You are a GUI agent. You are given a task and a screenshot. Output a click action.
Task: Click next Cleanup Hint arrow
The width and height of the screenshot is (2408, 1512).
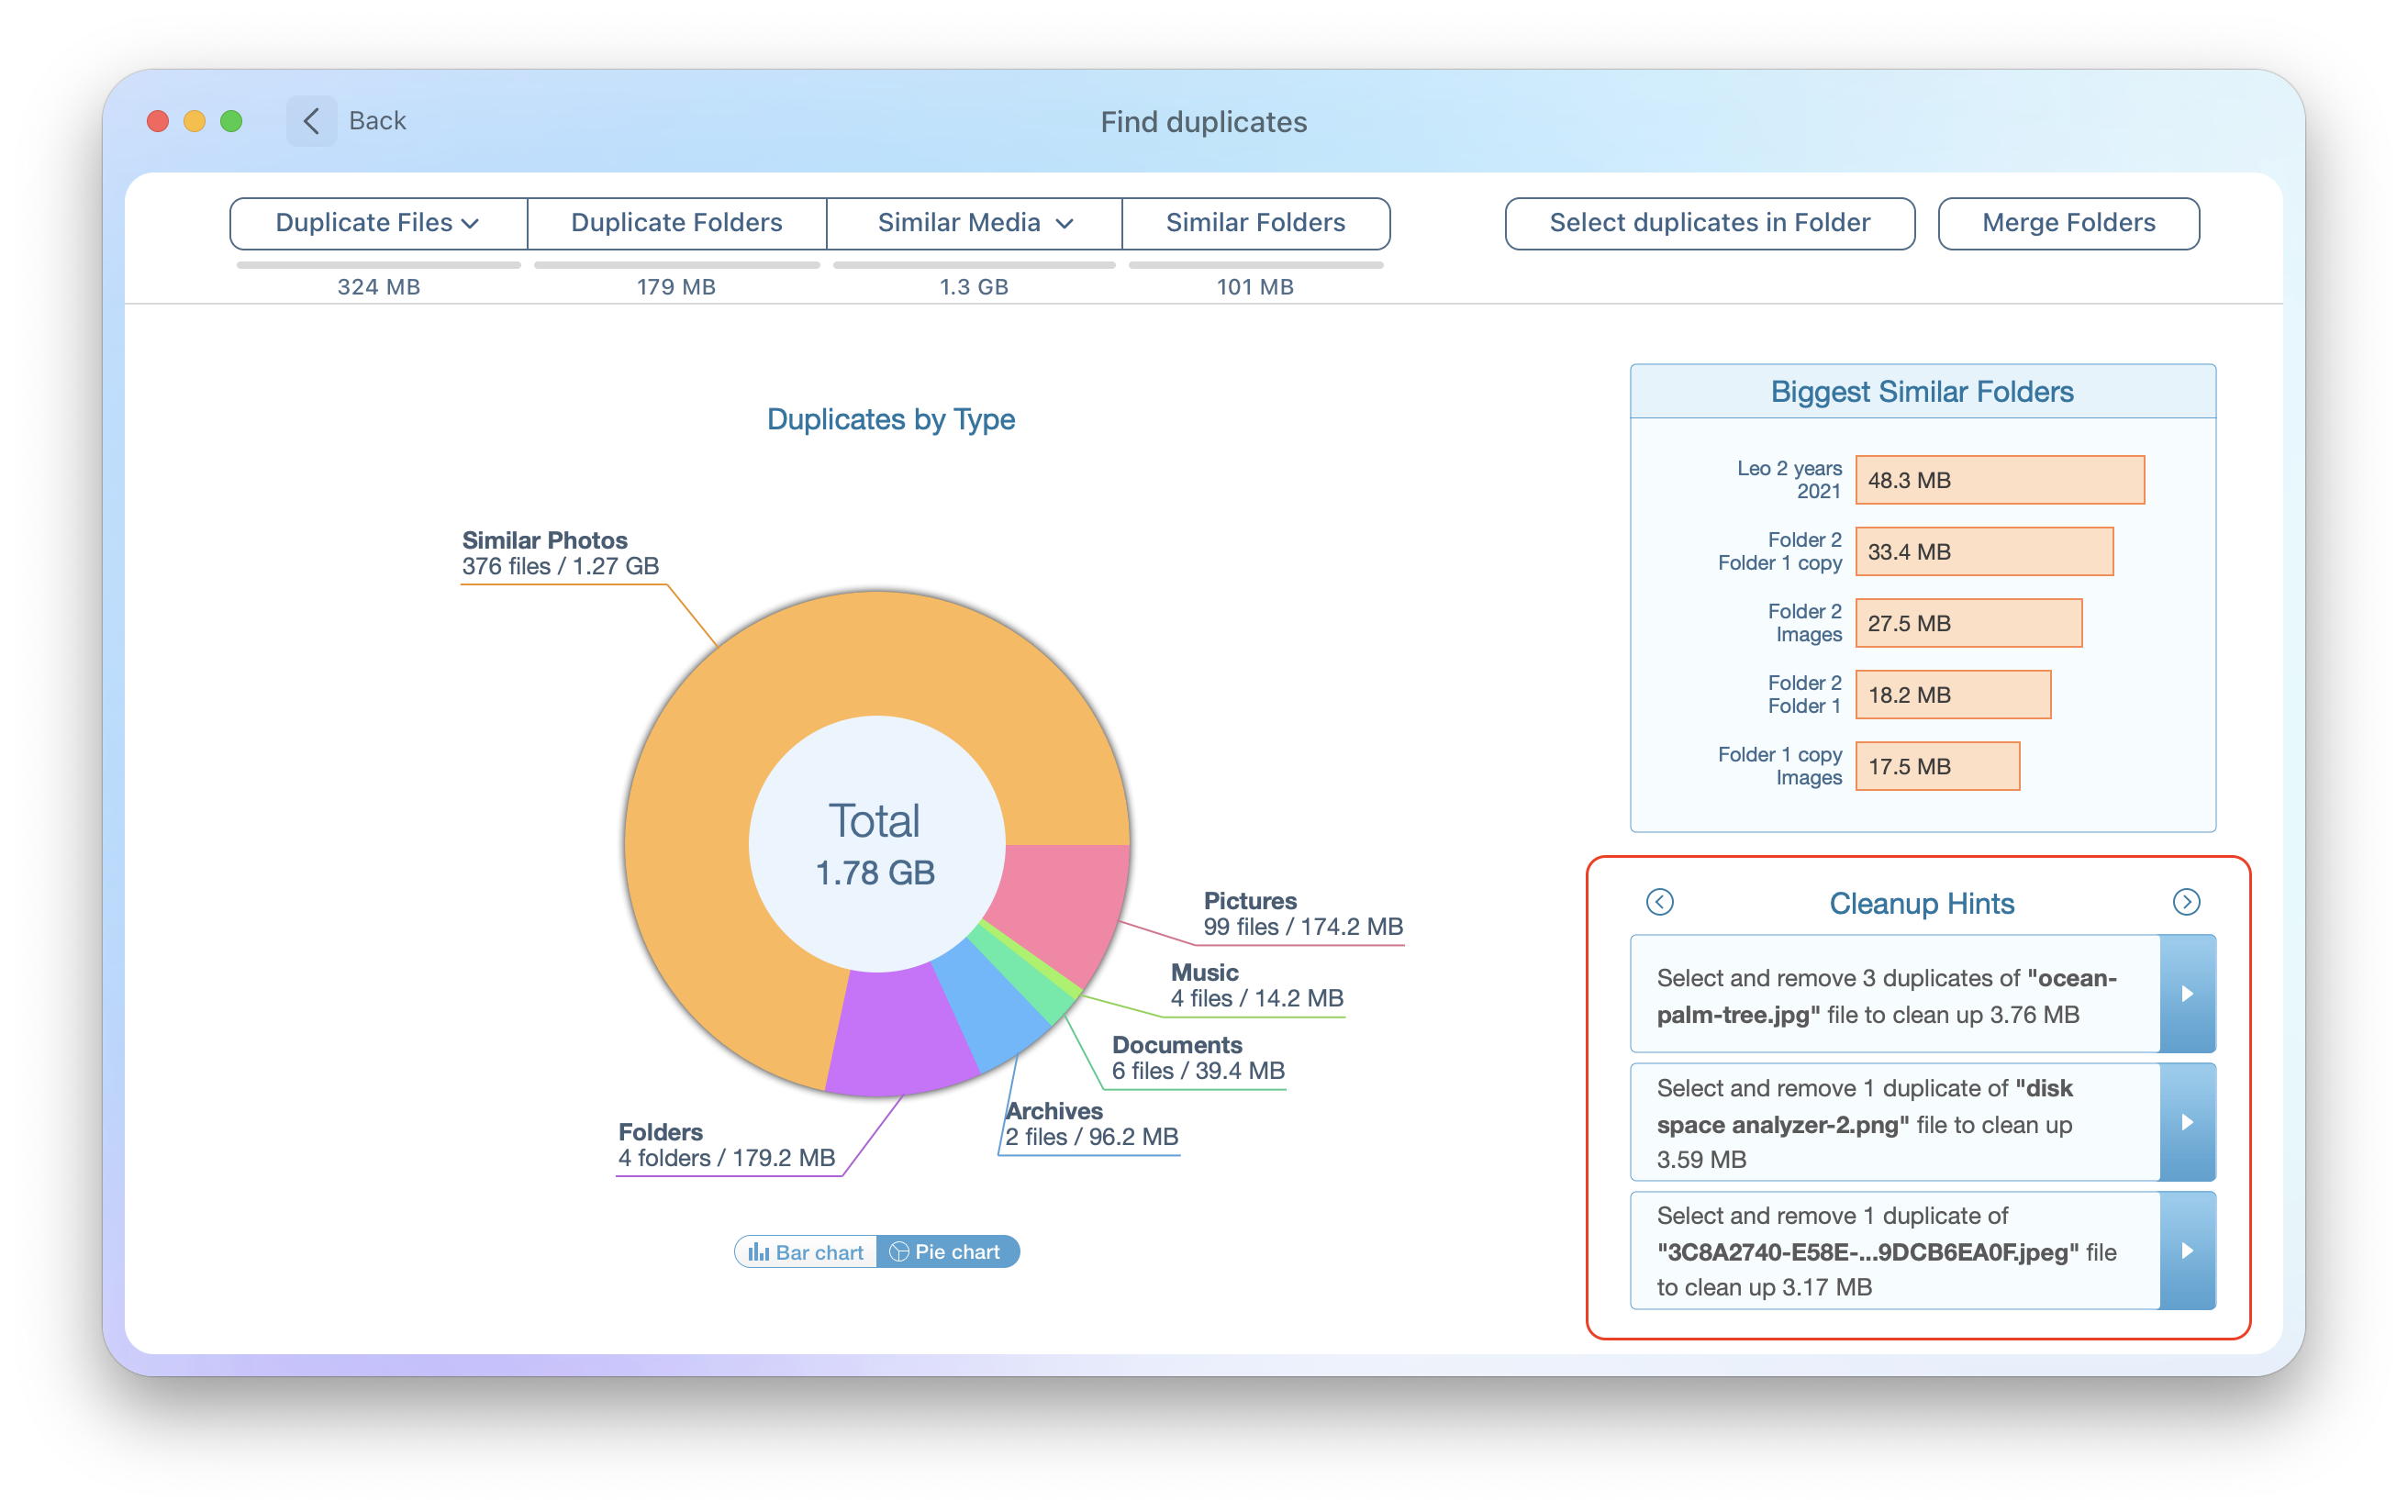[x=2185, y=902]
